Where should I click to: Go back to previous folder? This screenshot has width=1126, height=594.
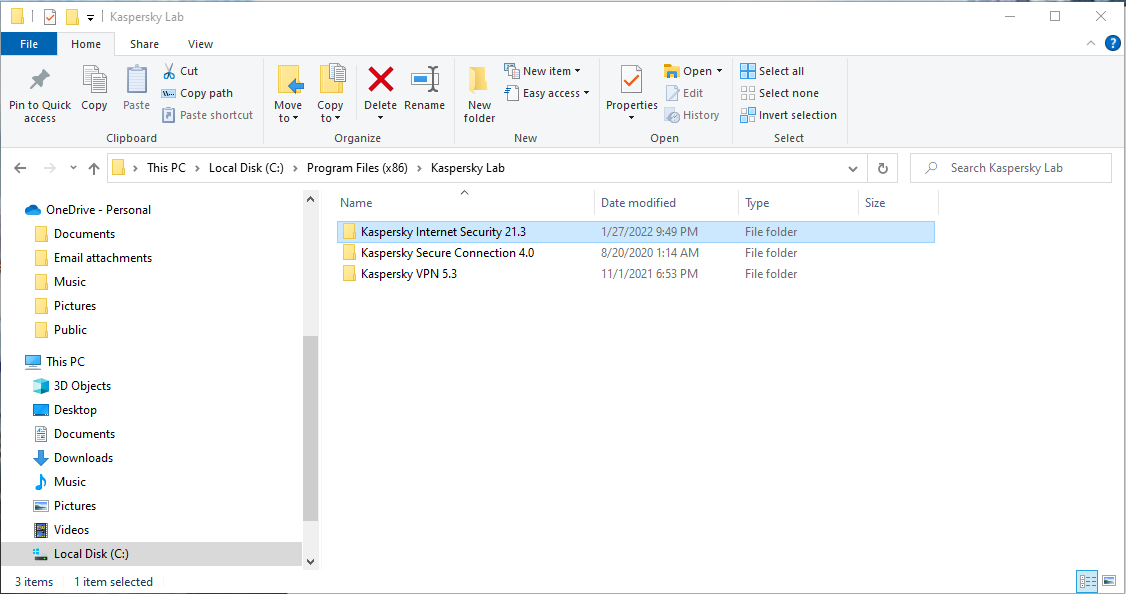coord(20,168)
